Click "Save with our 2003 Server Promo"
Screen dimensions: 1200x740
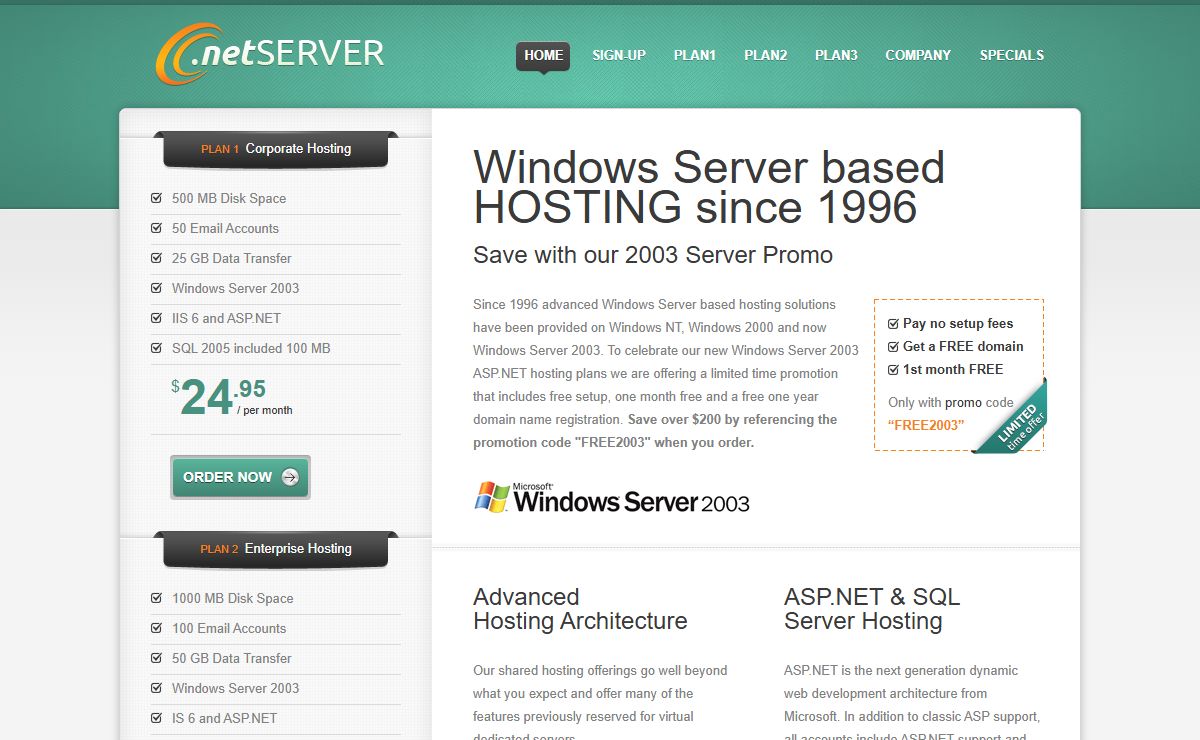[x=653, y=255]
